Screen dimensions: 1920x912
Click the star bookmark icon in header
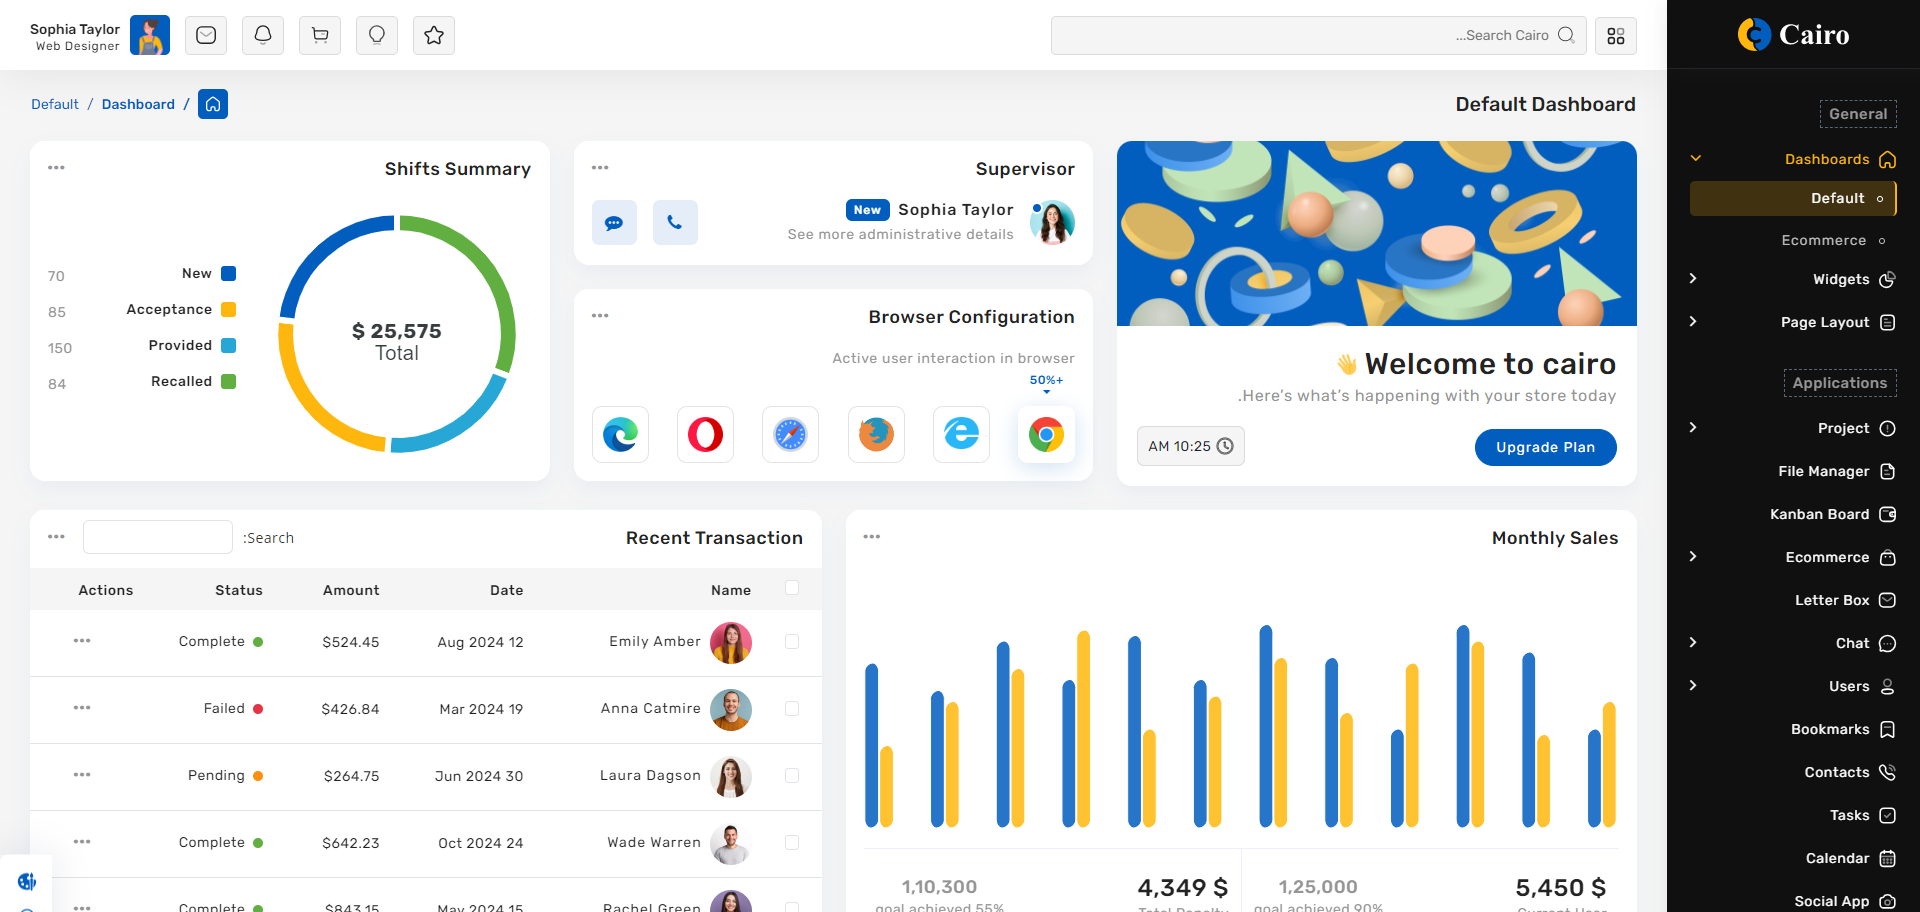pyautogui.click(x=434, y=35)
